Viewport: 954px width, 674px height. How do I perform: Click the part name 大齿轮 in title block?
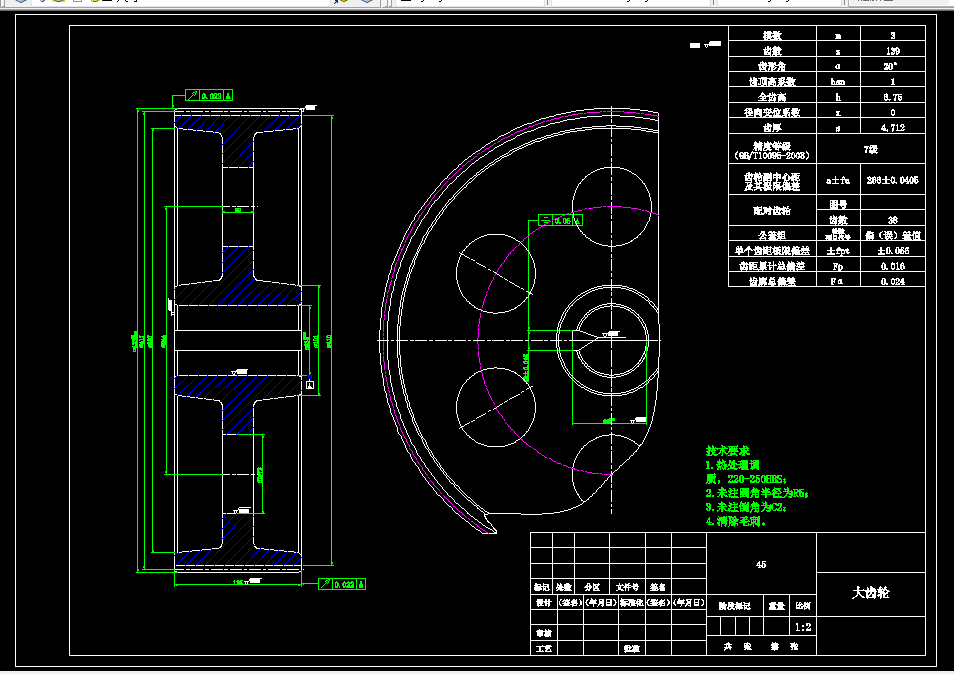coord(871,592)
